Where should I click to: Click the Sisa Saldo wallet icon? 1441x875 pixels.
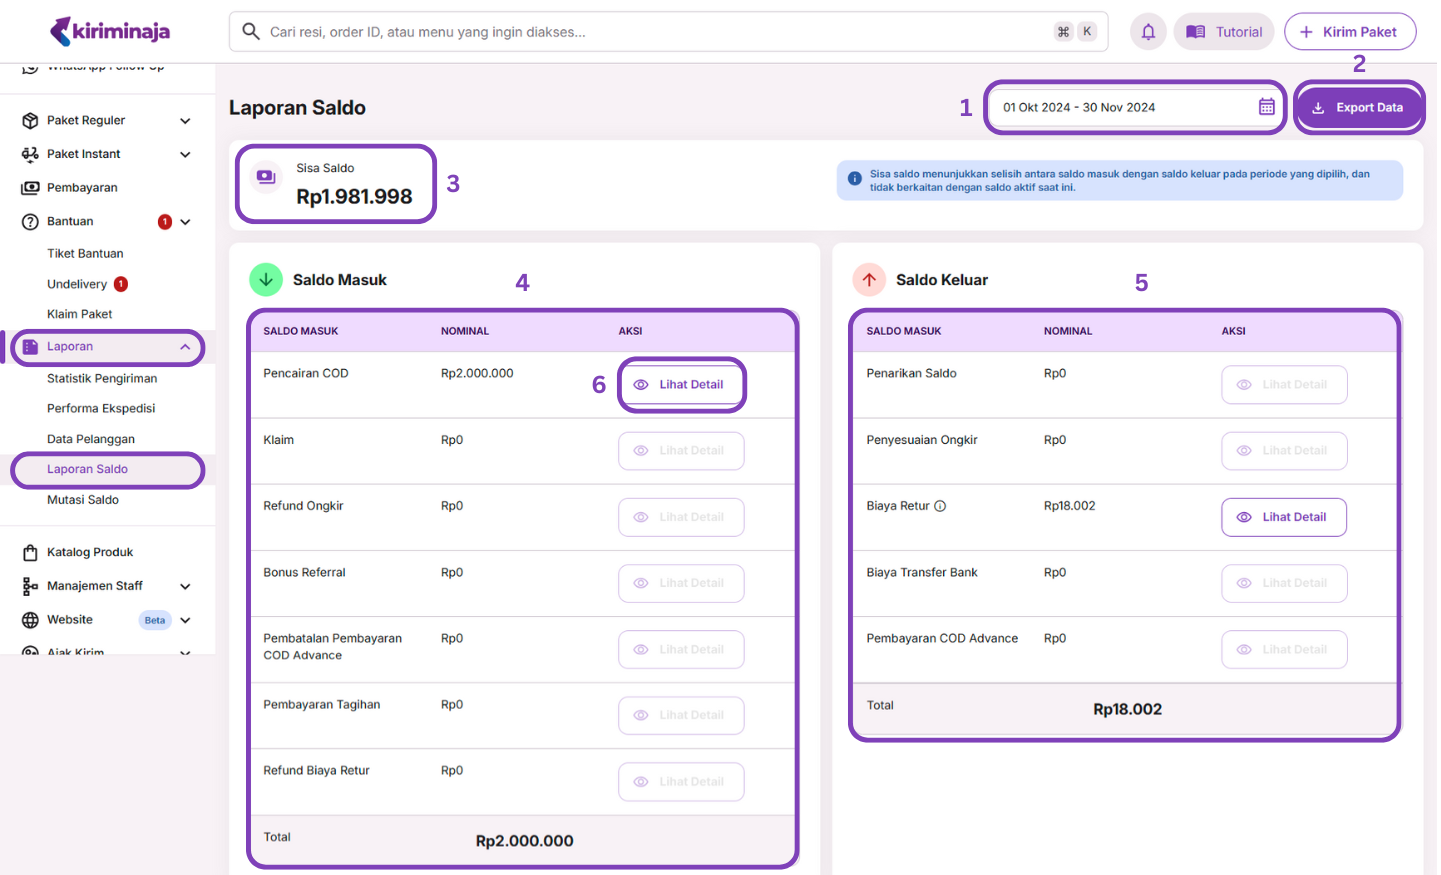click(266, 176)
